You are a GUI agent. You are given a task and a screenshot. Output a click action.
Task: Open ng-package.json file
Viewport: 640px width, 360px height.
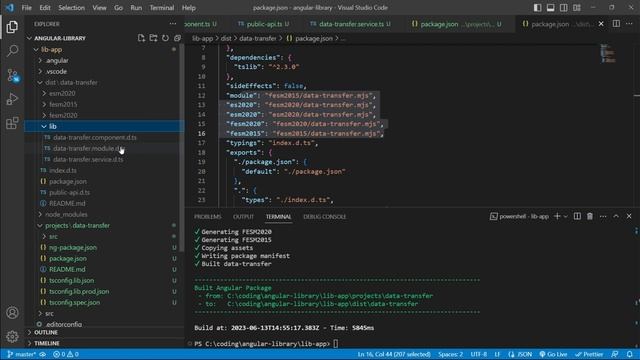(73, 247)
